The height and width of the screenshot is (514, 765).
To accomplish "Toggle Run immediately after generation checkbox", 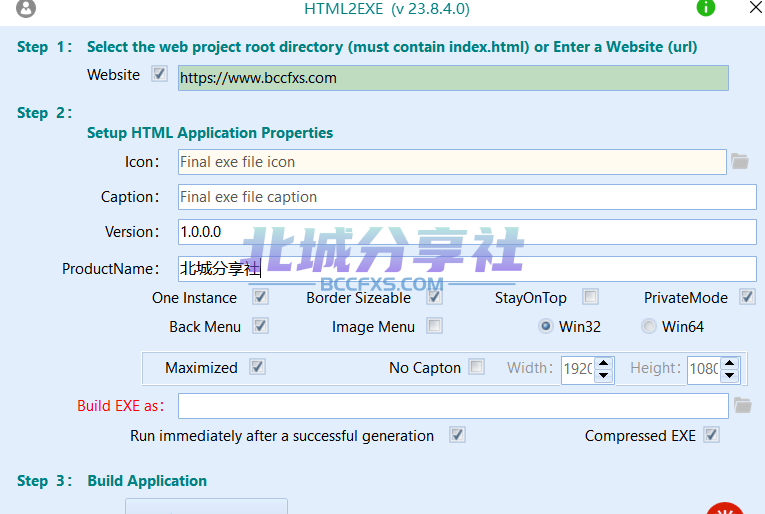I will tap(457, 435).
